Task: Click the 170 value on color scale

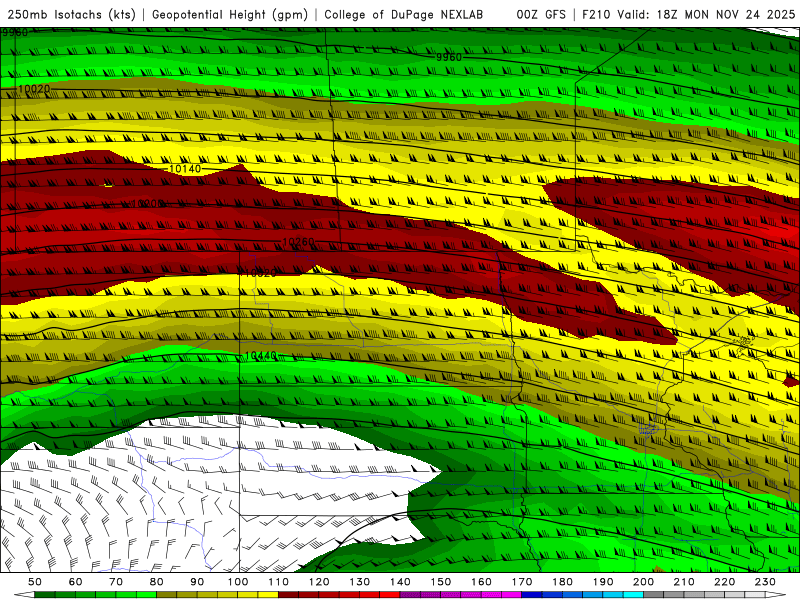Action: tap(522, 582)
